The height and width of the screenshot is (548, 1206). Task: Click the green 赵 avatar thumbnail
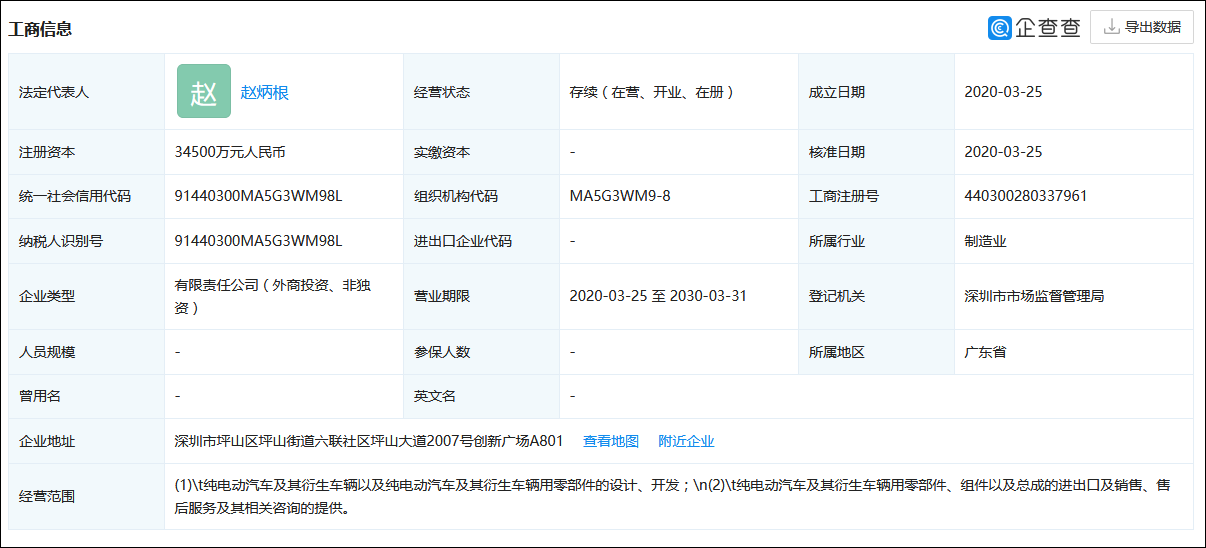pyautogui.click(x=204, y=91)
